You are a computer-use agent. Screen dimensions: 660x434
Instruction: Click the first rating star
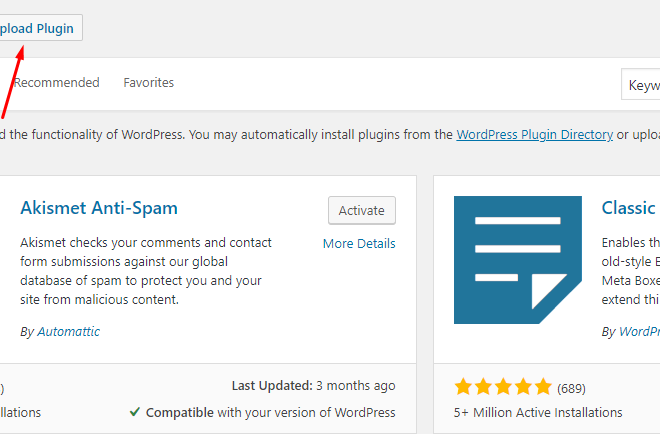pyautogui.click(x=463, y=386)
